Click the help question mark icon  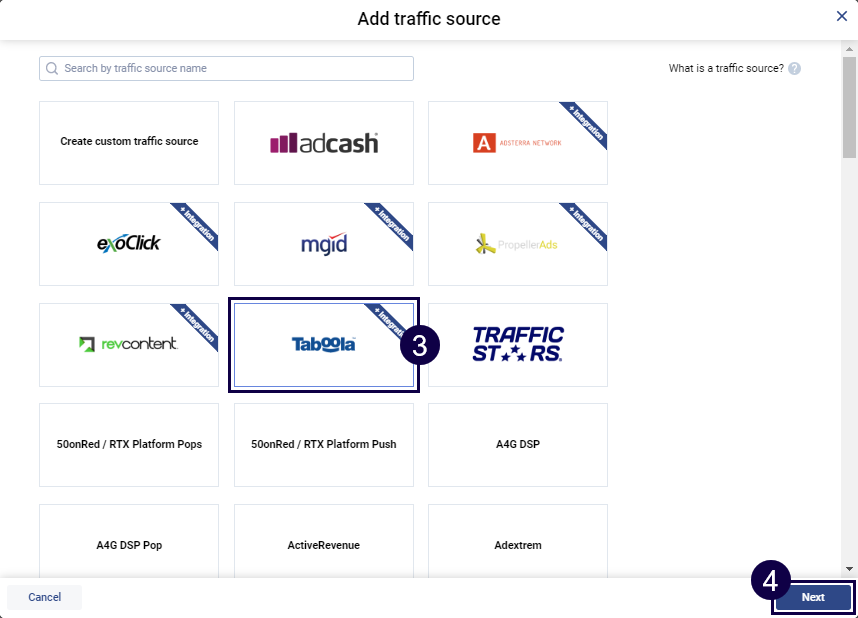(x=794, y=69)
